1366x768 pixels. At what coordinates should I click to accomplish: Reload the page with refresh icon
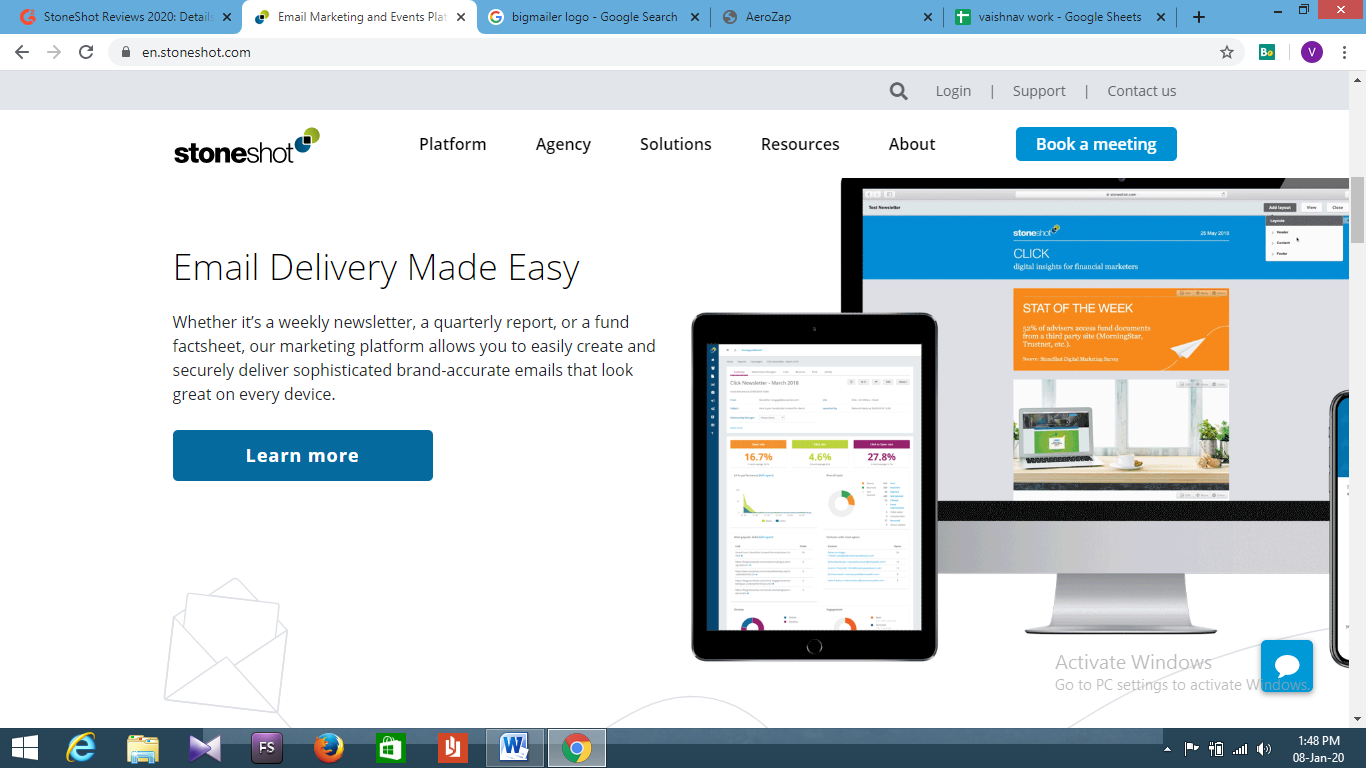(x=86, y=52)
